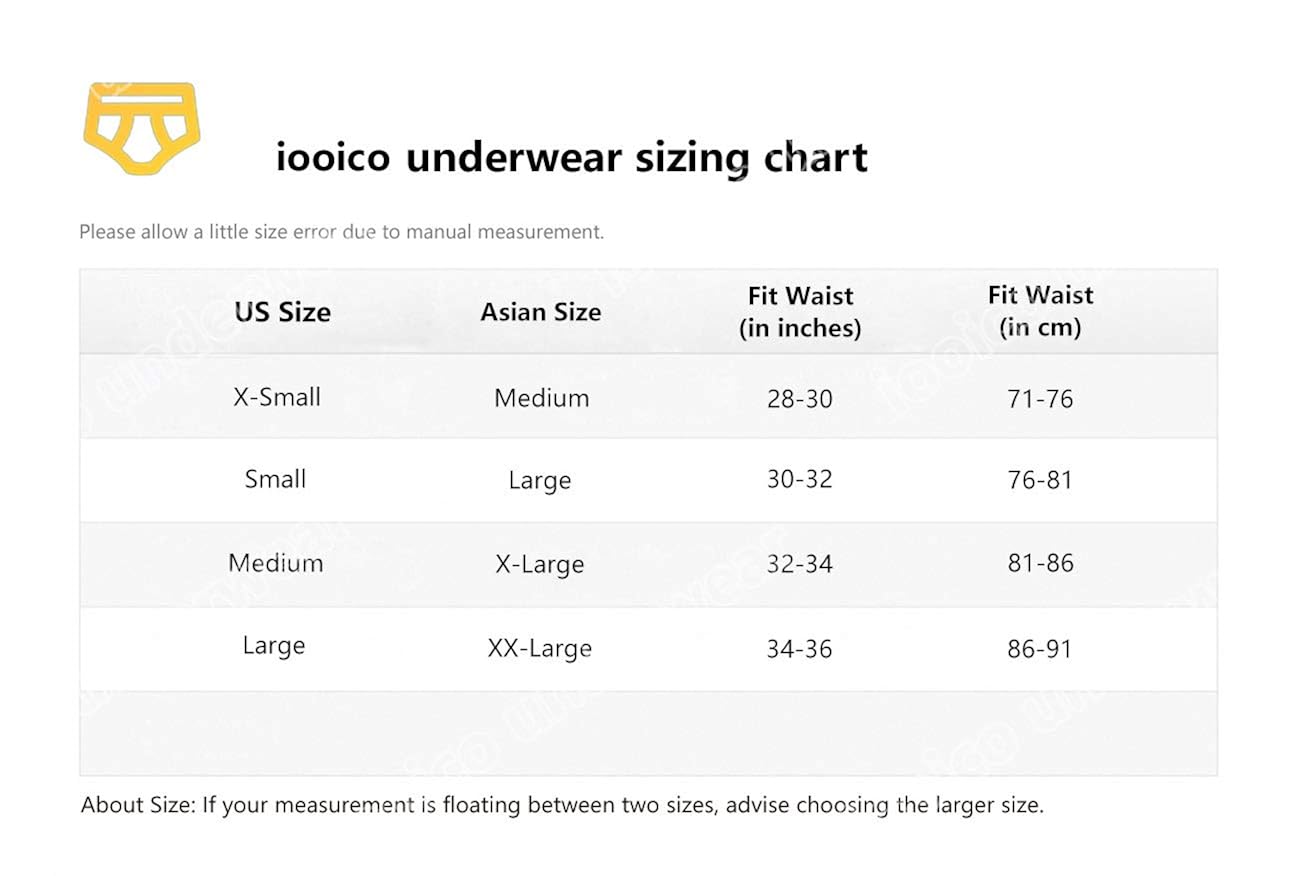The height and width of the screenshot is (876, 1300).
Task: Click the "28-30" inches waist cell
Action: [x=800, y=399]
